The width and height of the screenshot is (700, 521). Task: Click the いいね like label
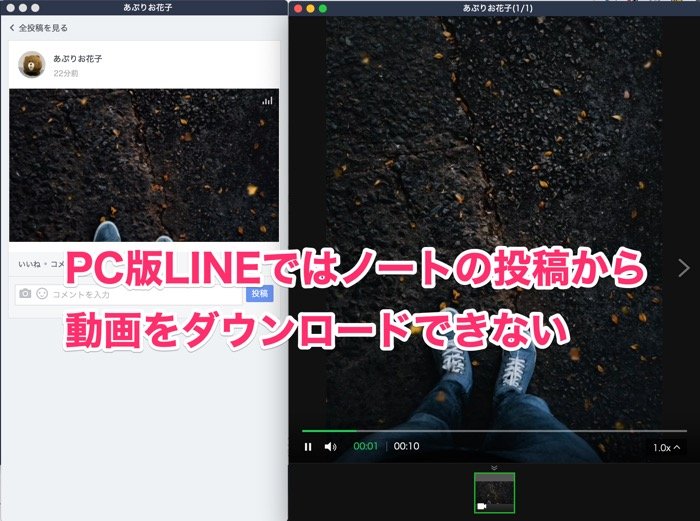(x=28, y=264)
